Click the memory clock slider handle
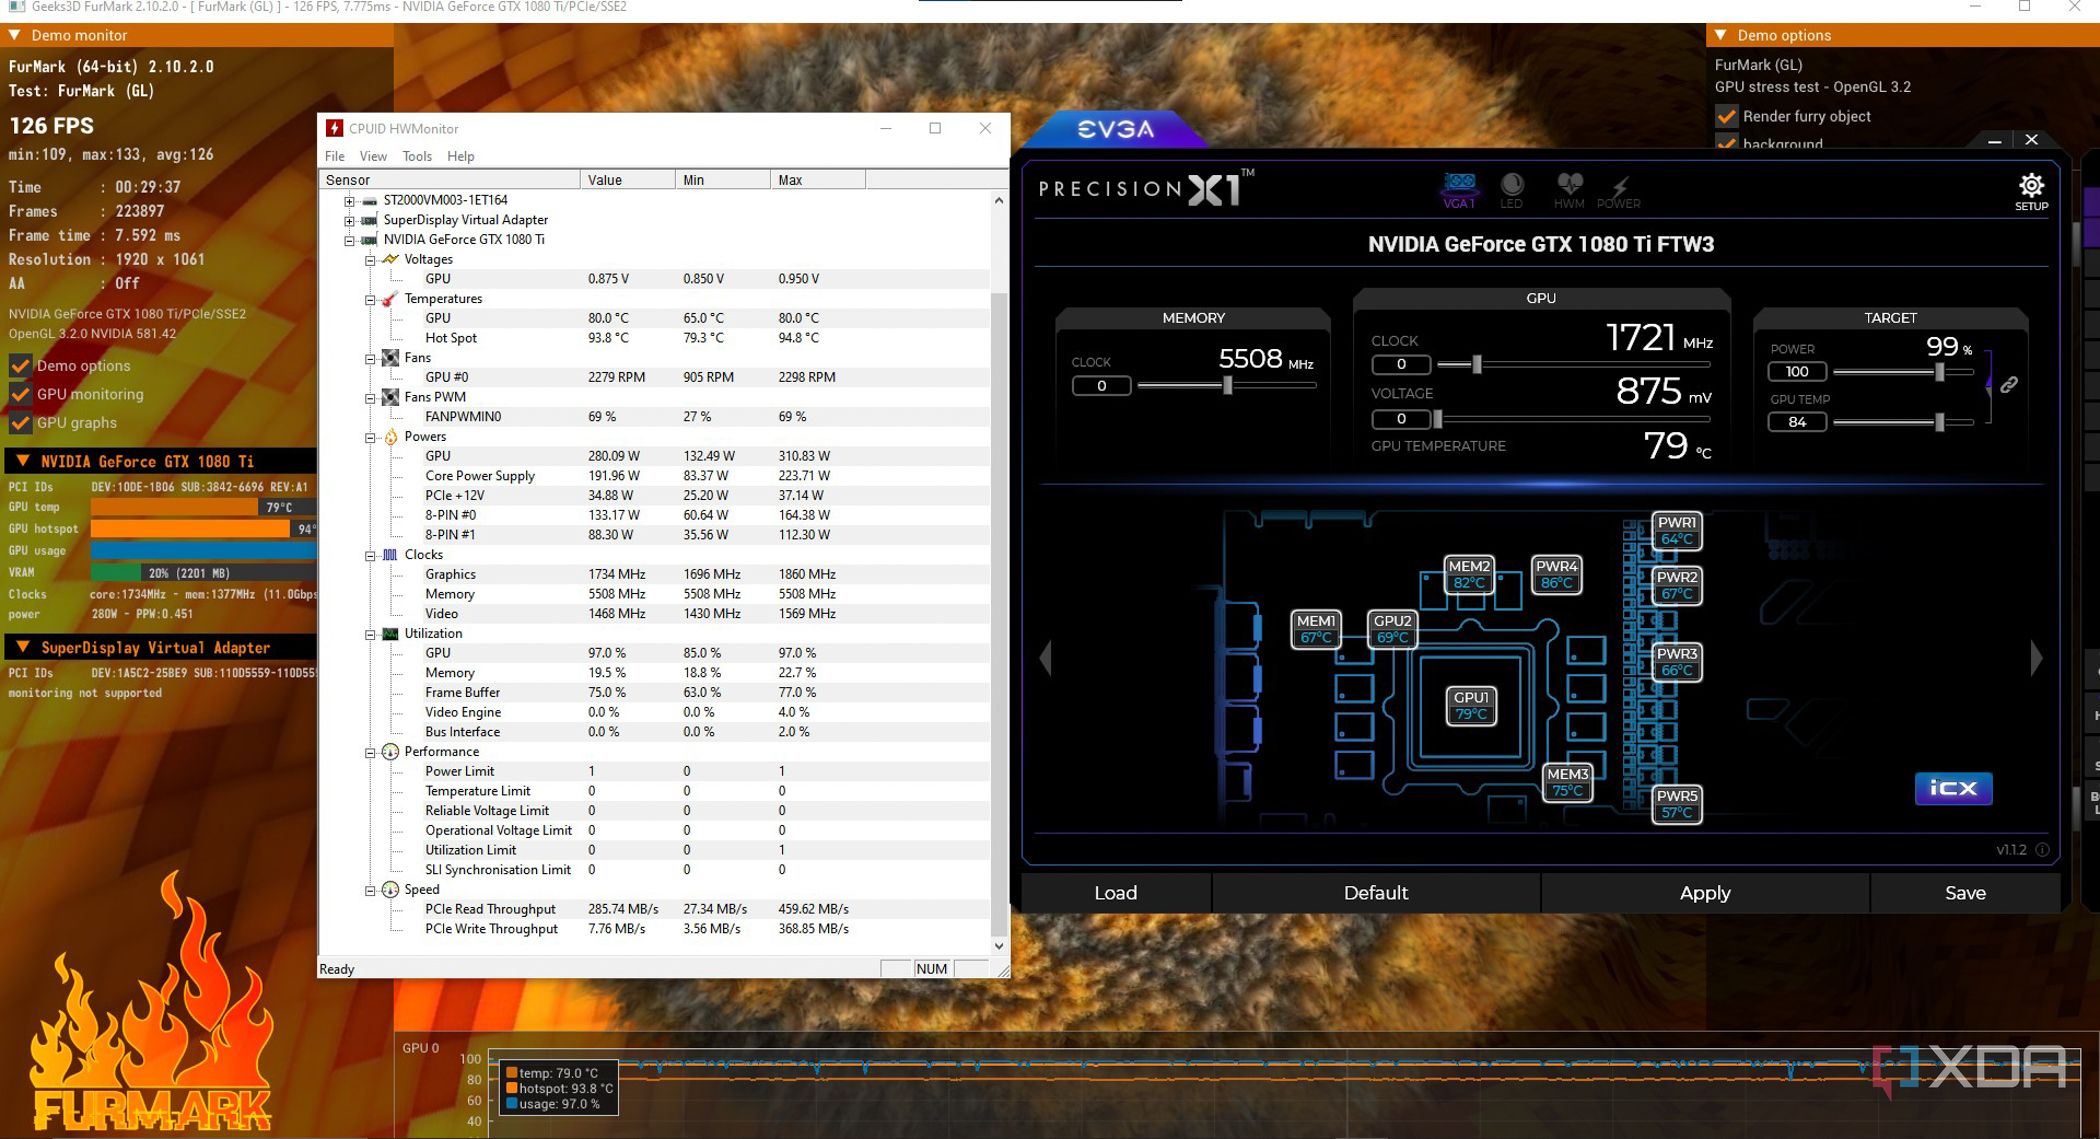This screenshot has height=1139, width=2100. [x=1228, y=385]
